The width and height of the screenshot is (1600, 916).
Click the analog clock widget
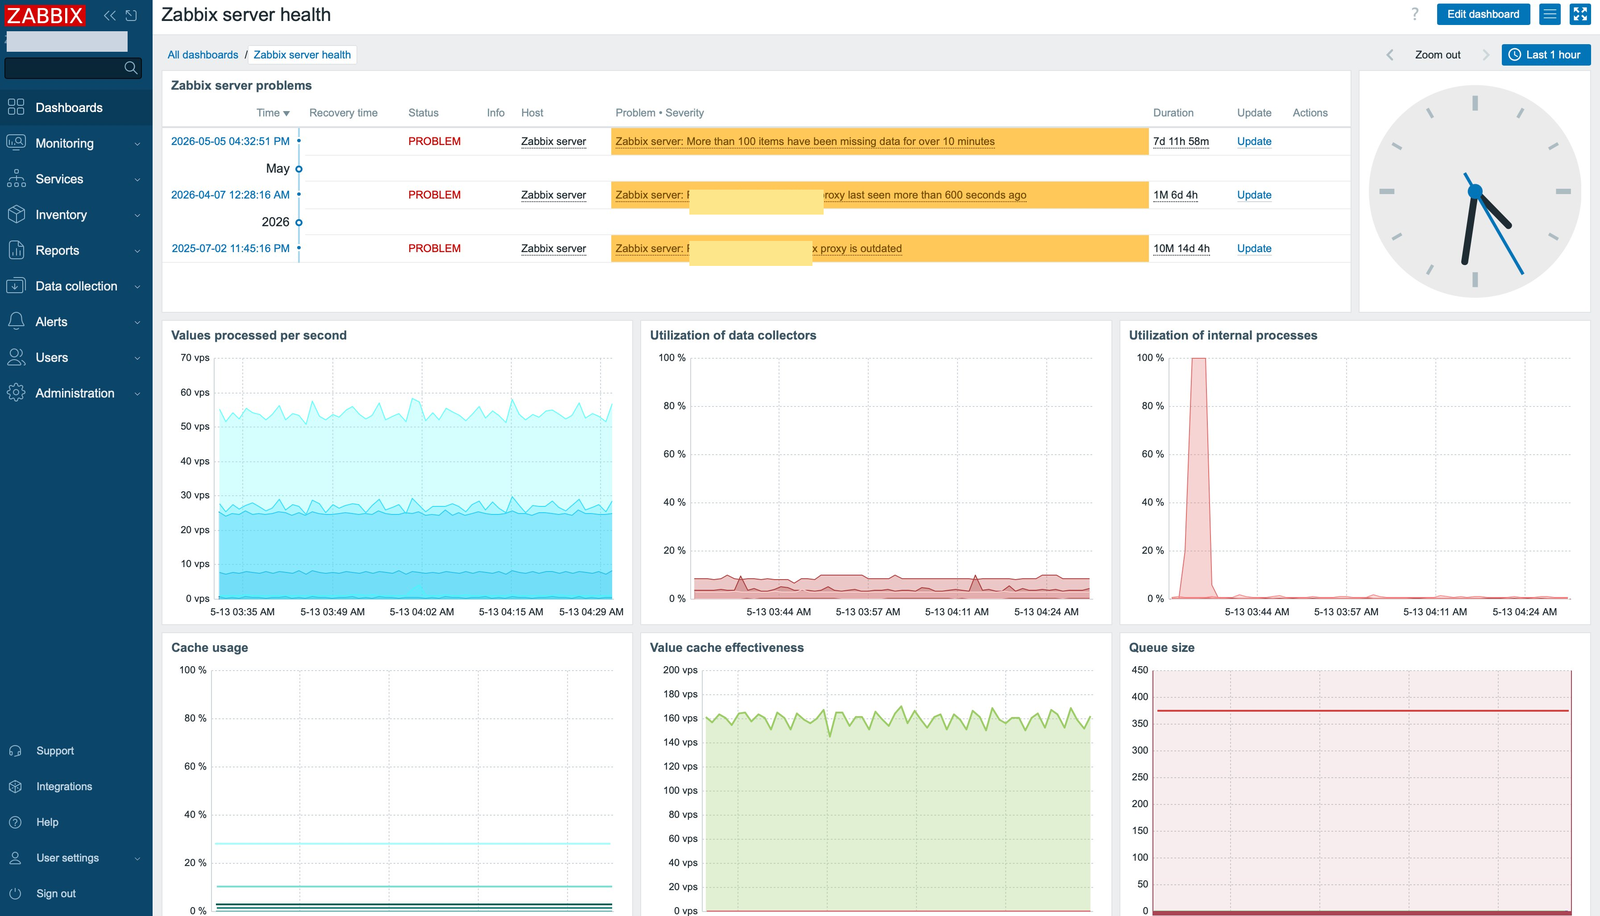(1475, 191)
